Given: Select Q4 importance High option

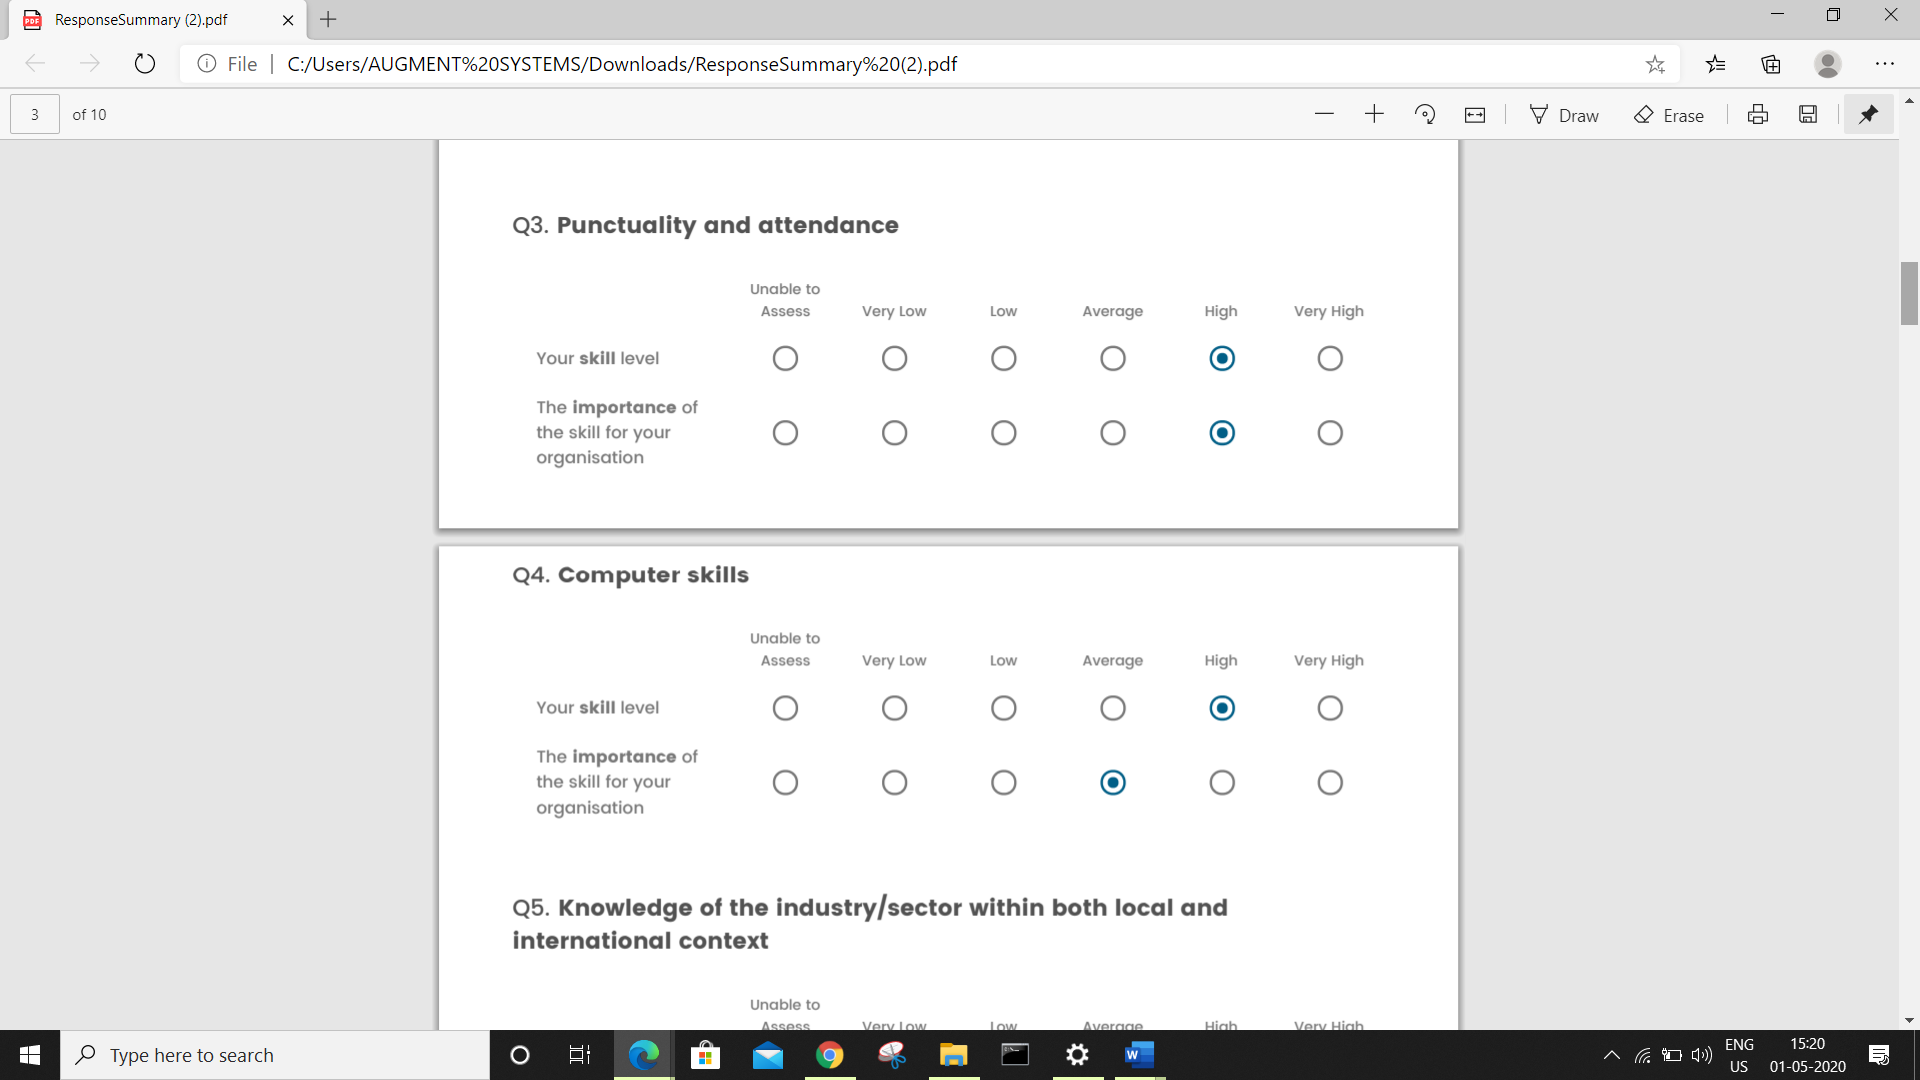Looking at the screenshot, I should tap(1221, 782).
